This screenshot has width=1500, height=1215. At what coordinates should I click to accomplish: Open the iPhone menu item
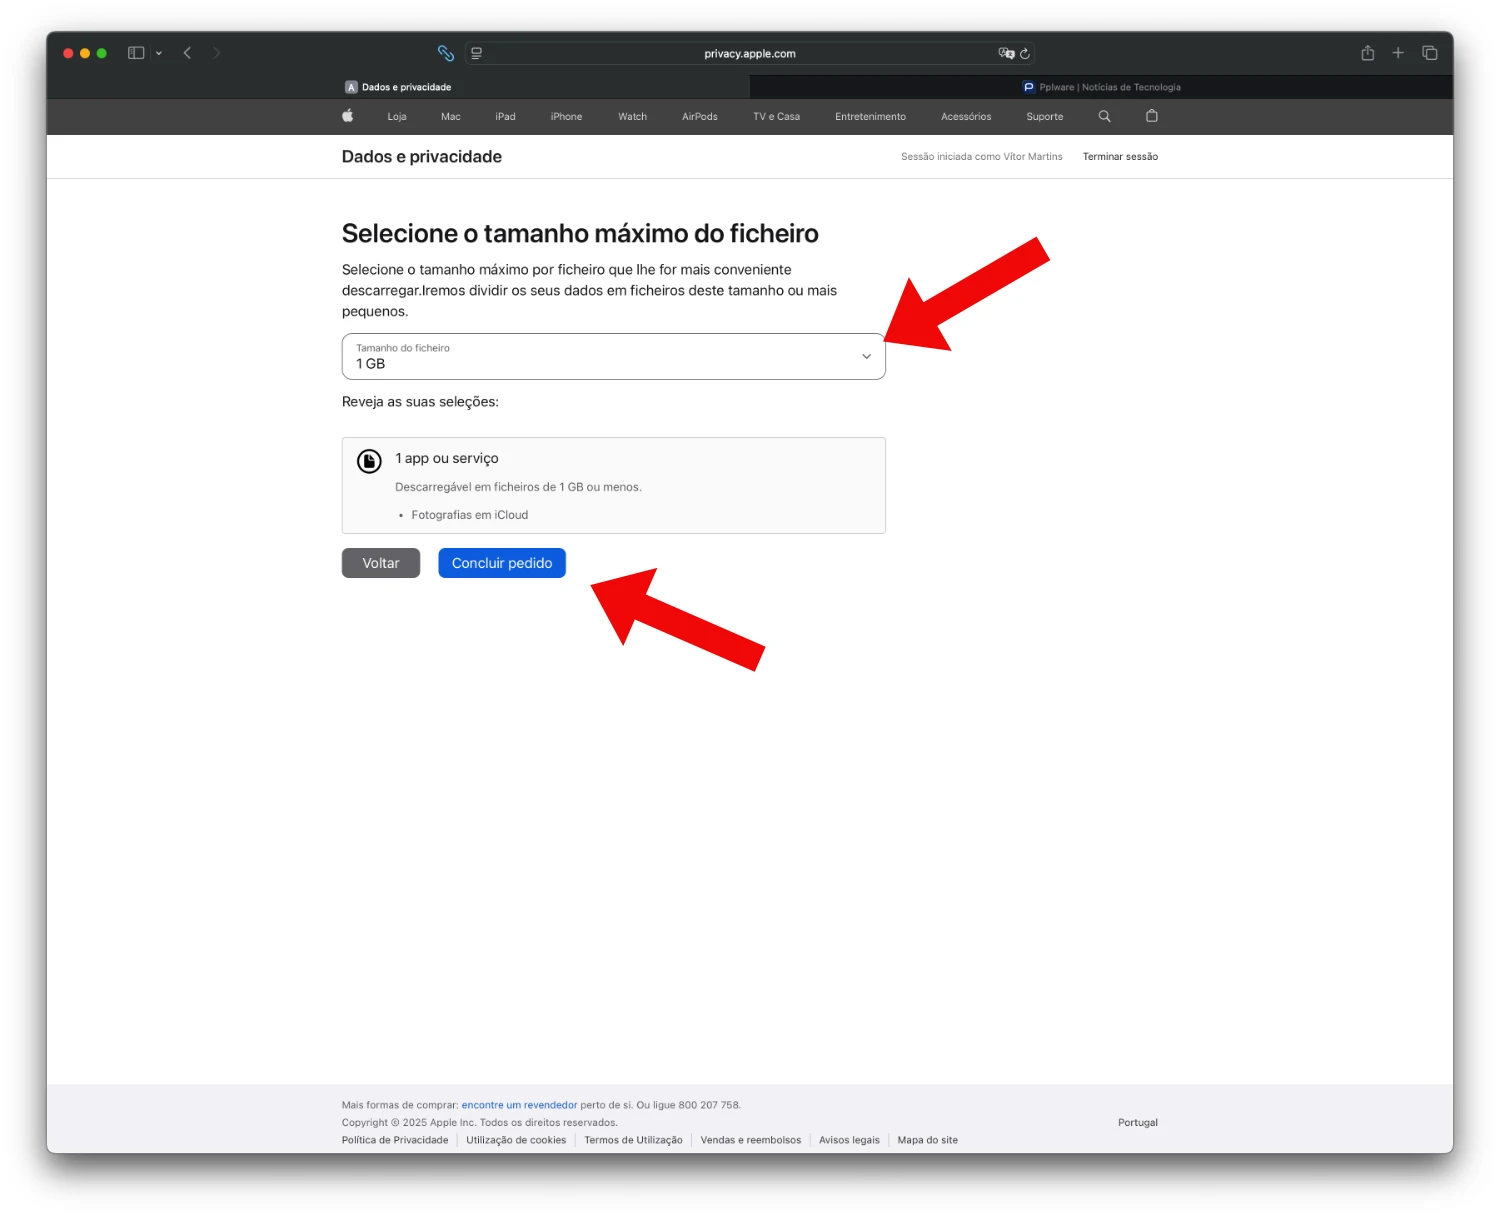tap(566, 117)
